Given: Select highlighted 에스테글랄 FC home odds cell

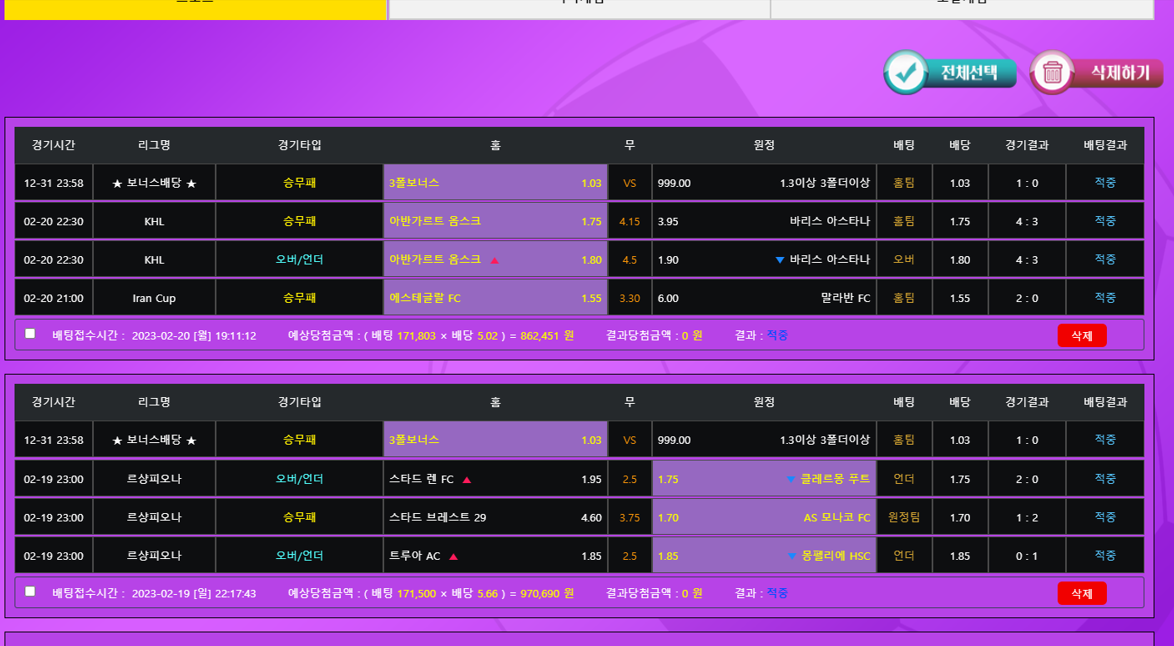Looking at the screenshot, I should [495, 298].
